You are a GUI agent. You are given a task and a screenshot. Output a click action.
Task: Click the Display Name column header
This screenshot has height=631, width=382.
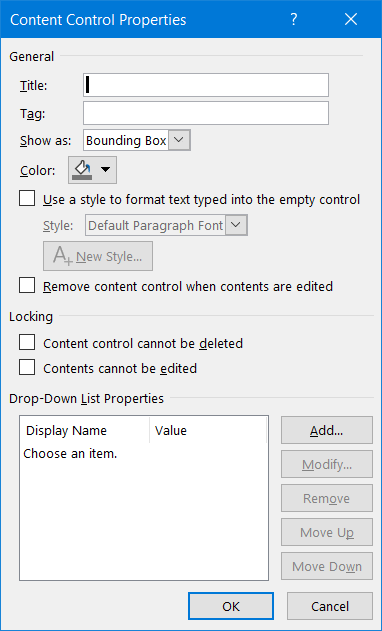85,431
